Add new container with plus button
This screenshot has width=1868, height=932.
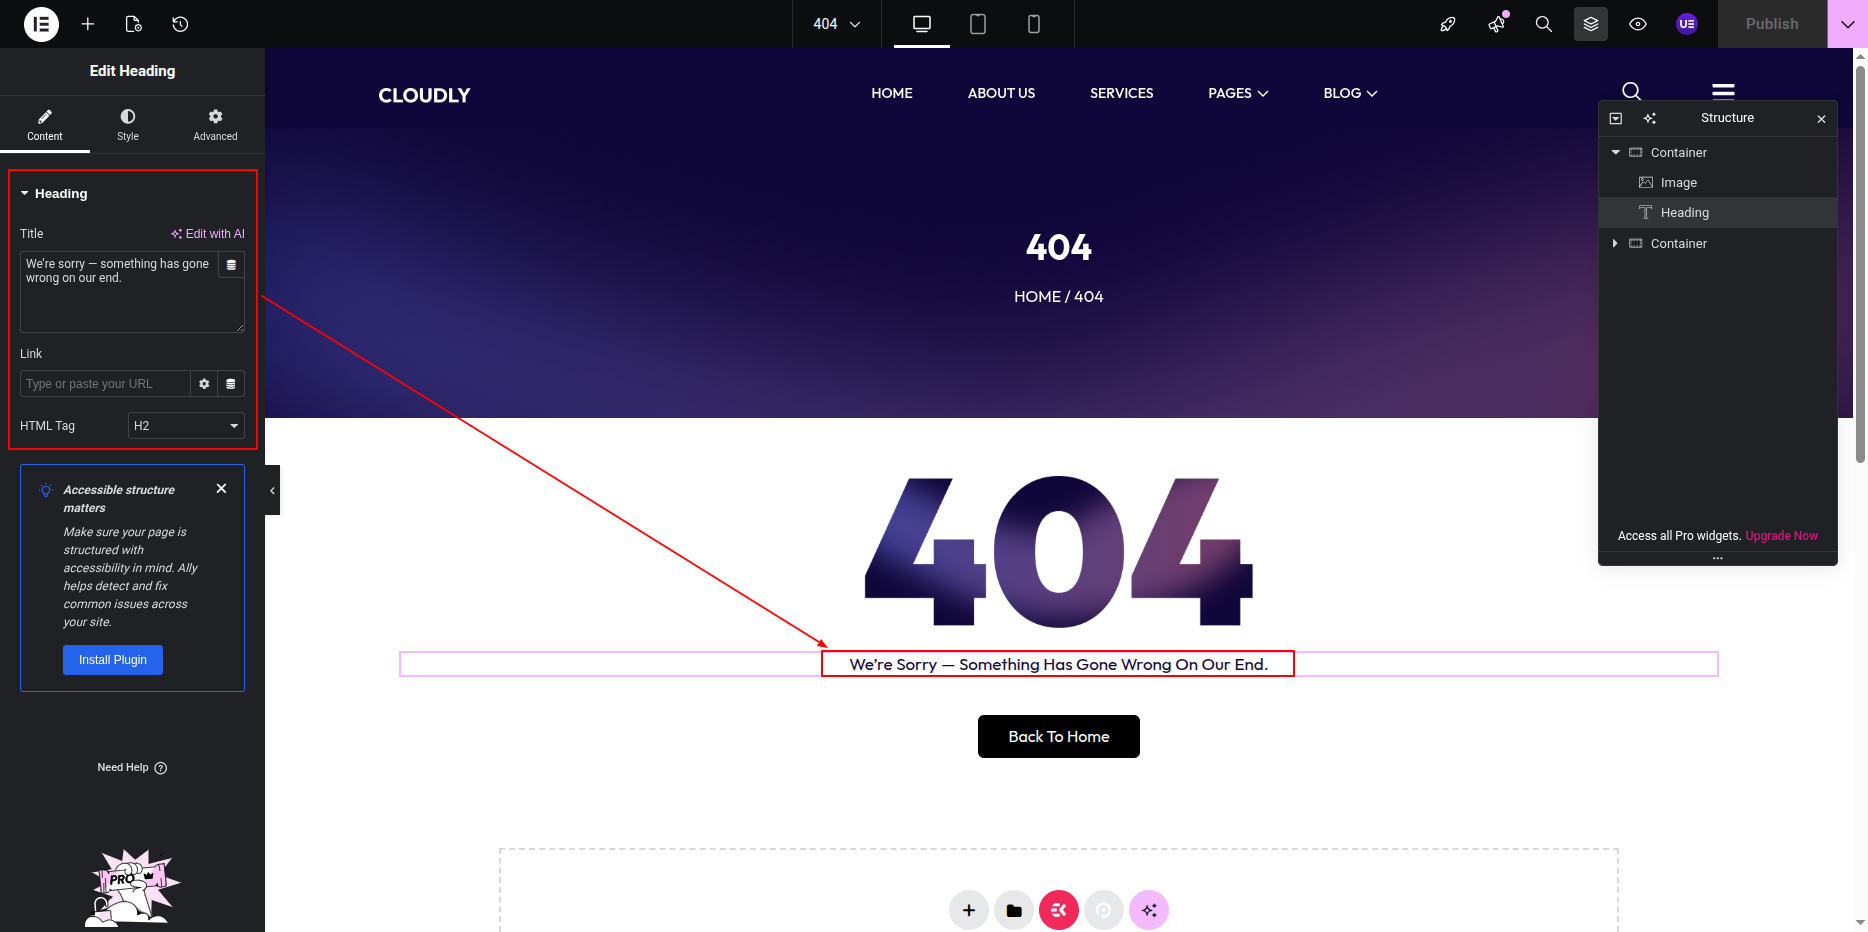pyautogui.click(x=969, y=910)
